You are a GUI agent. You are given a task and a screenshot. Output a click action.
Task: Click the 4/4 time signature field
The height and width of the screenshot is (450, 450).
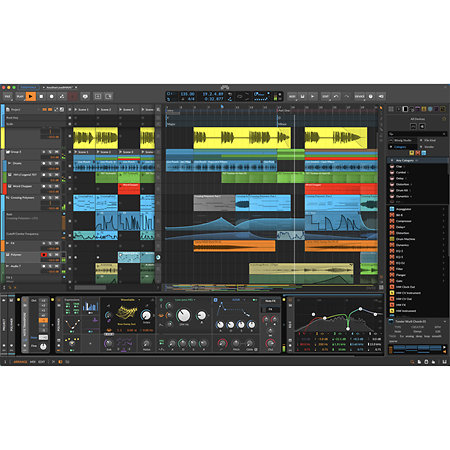coord(191,99)
